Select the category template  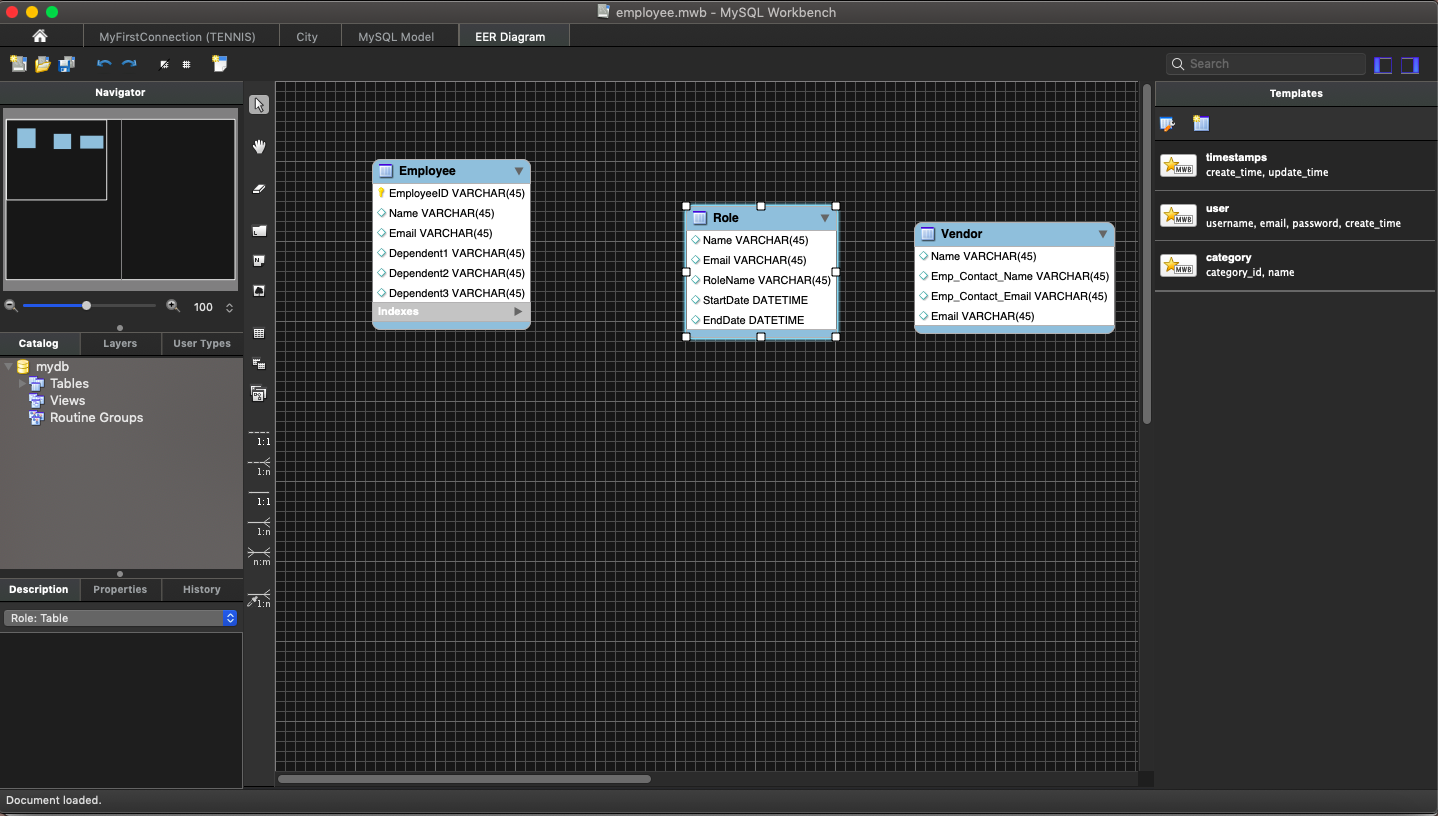[1295, 265]
